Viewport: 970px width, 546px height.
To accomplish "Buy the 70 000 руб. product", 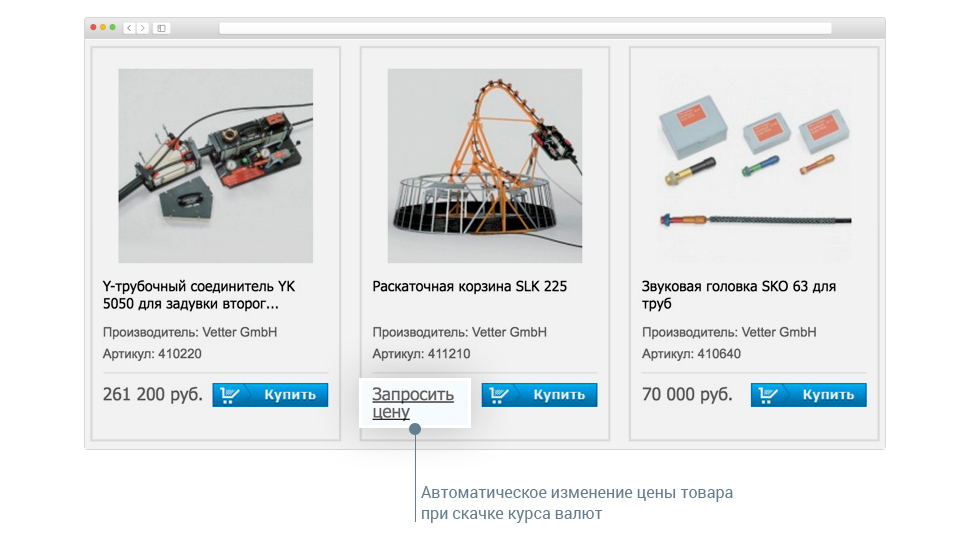I will point(809,395).
